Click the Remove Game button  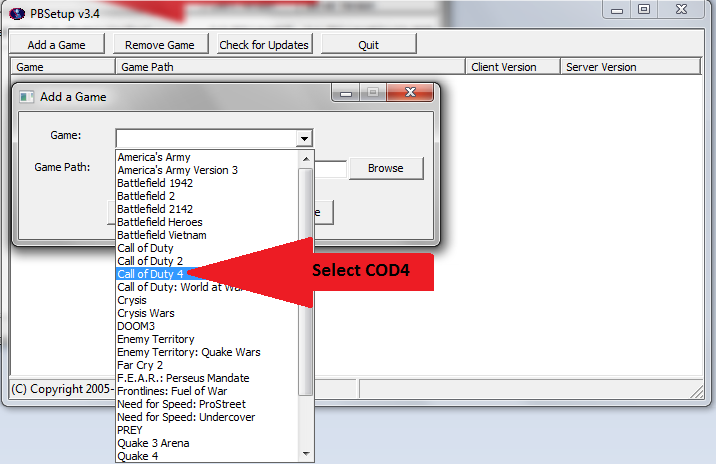pyautogui.click(x=160, y=44)
